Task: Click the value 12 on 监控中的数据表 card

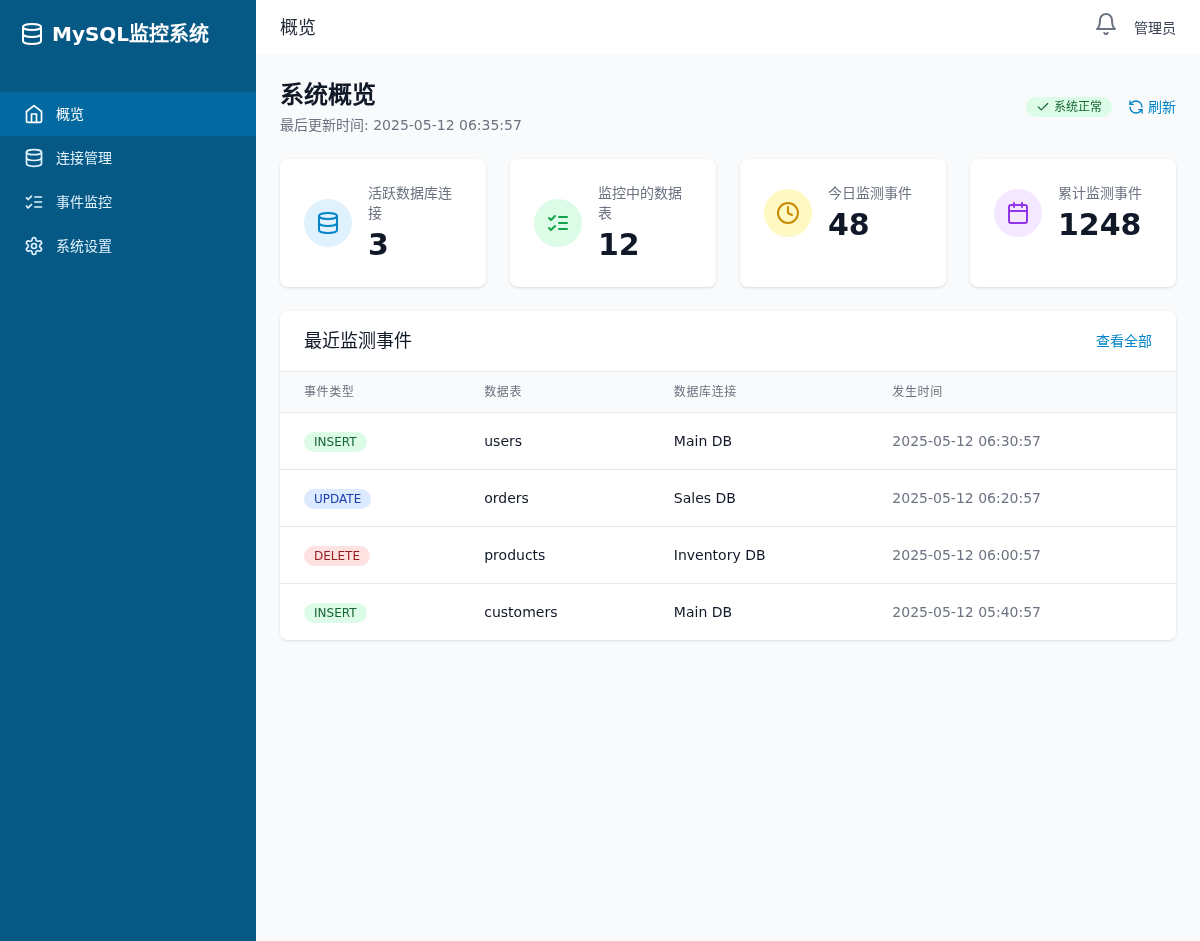Action: click(x=619, y=245)
